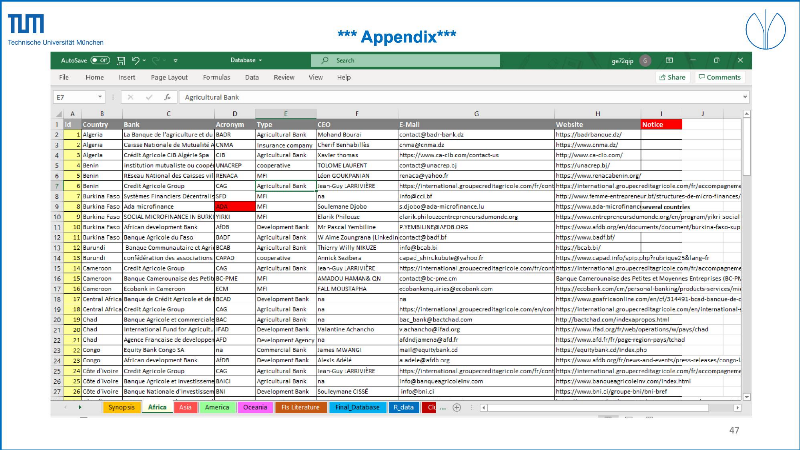The image size is (800, 450).
Task: Click the Share button
Action: coord(672,77)
